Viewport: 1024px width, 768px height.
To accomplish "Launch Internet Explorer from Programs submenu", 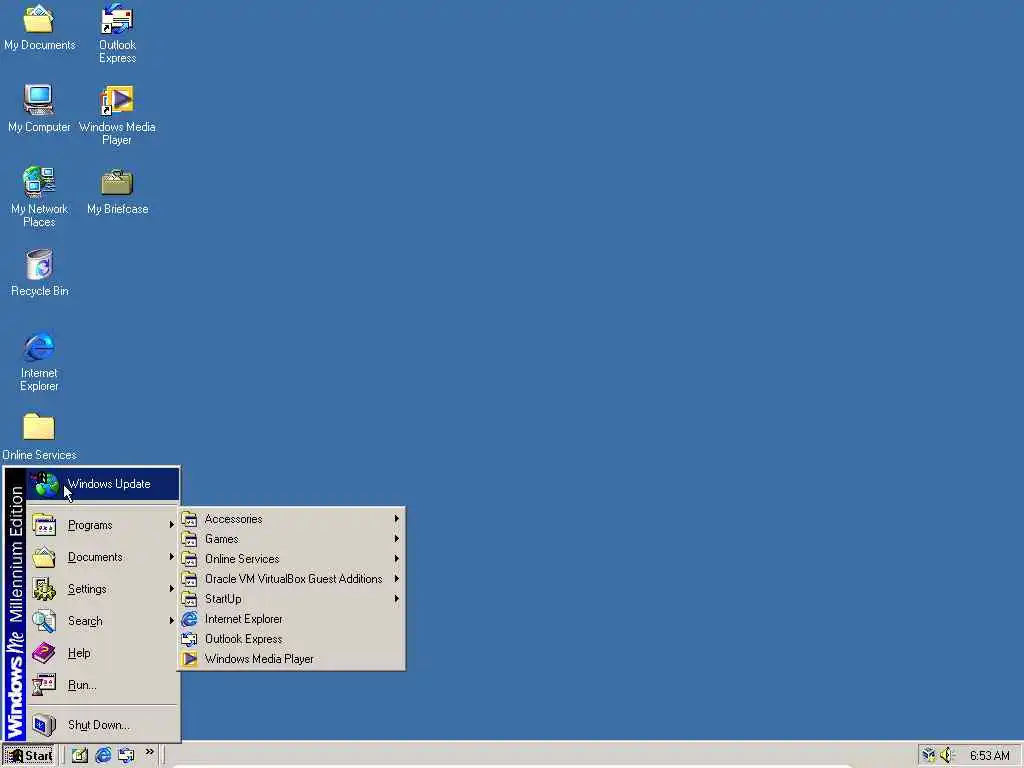I will click(291, 619).
